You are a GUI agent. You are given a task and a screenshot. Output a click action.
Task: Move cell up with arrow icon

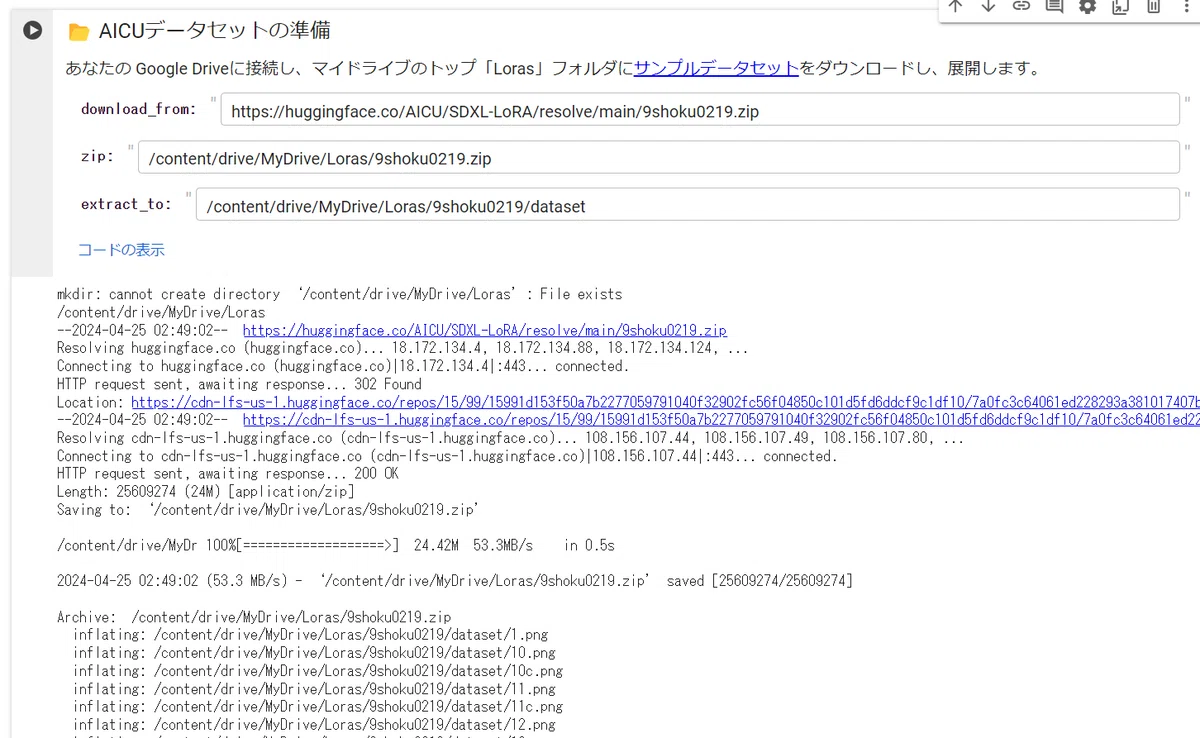click(955, 6)
